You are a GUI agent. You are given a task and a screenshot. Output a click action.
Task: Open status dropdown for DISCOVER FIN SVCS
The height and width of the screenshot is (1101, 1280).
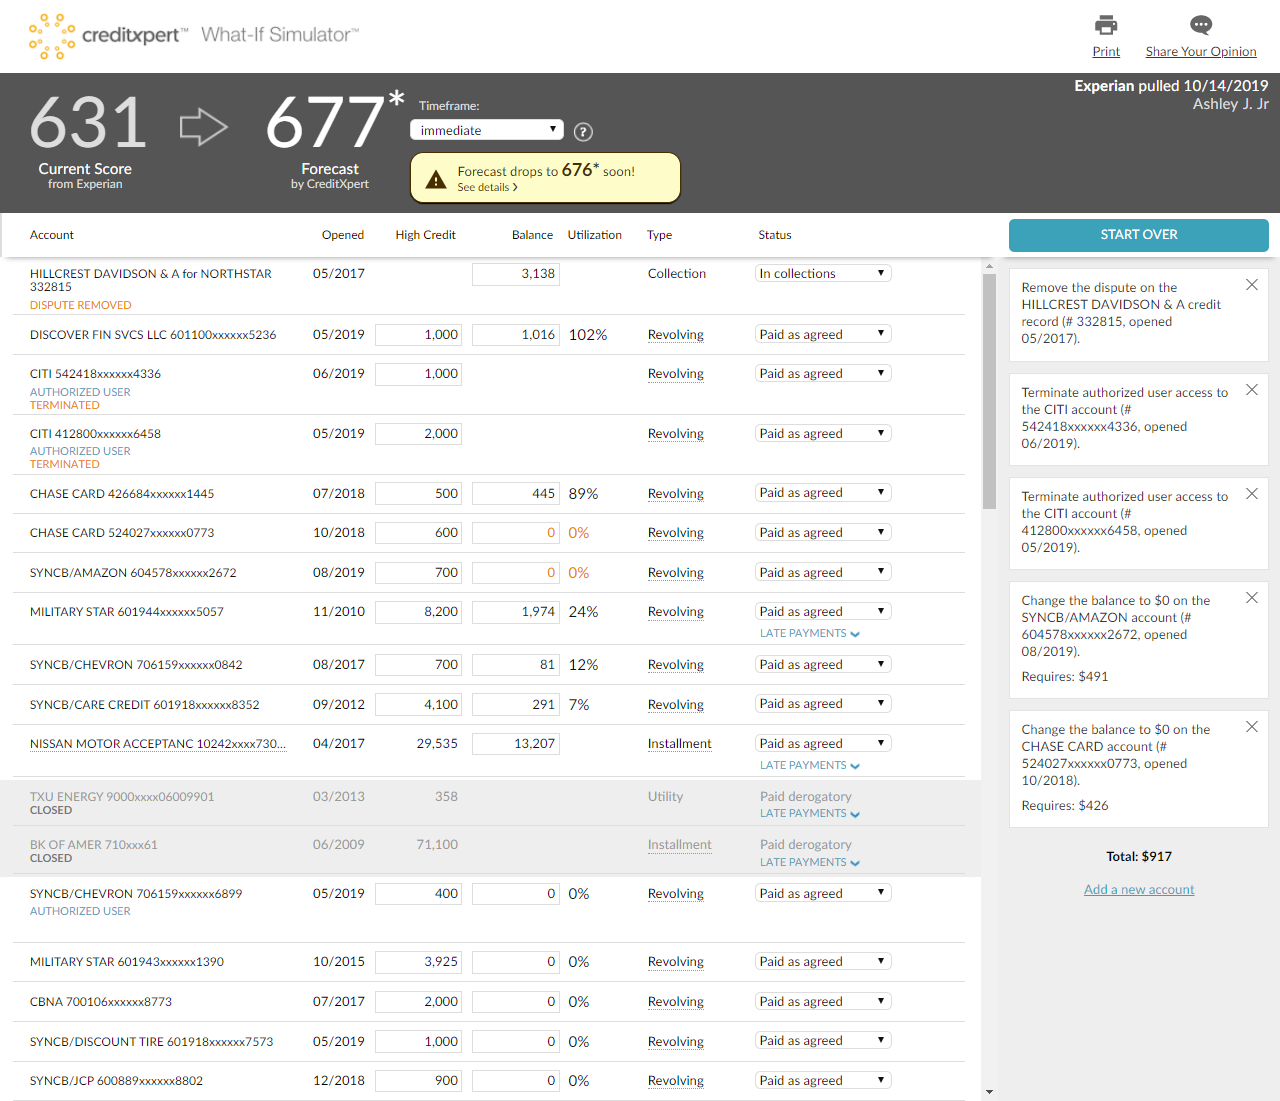click(823, 334)
